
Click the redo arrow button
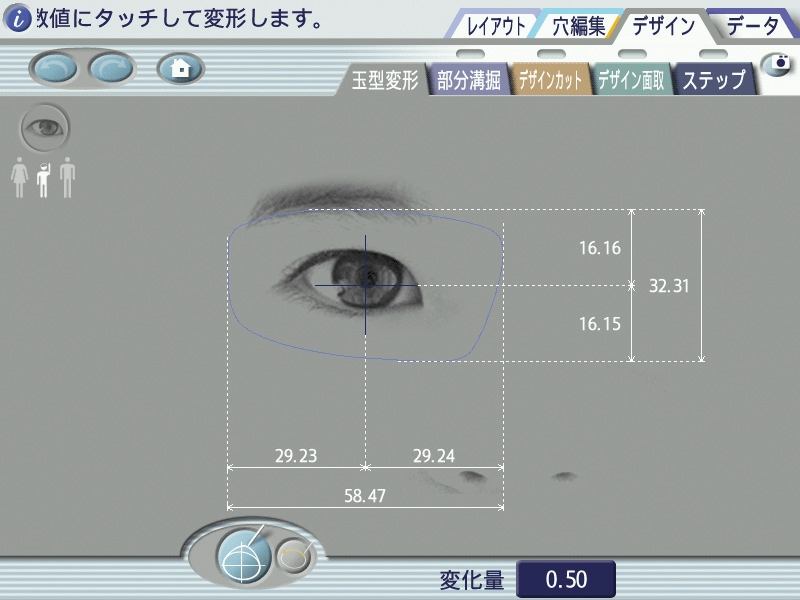tap(112, 68)
